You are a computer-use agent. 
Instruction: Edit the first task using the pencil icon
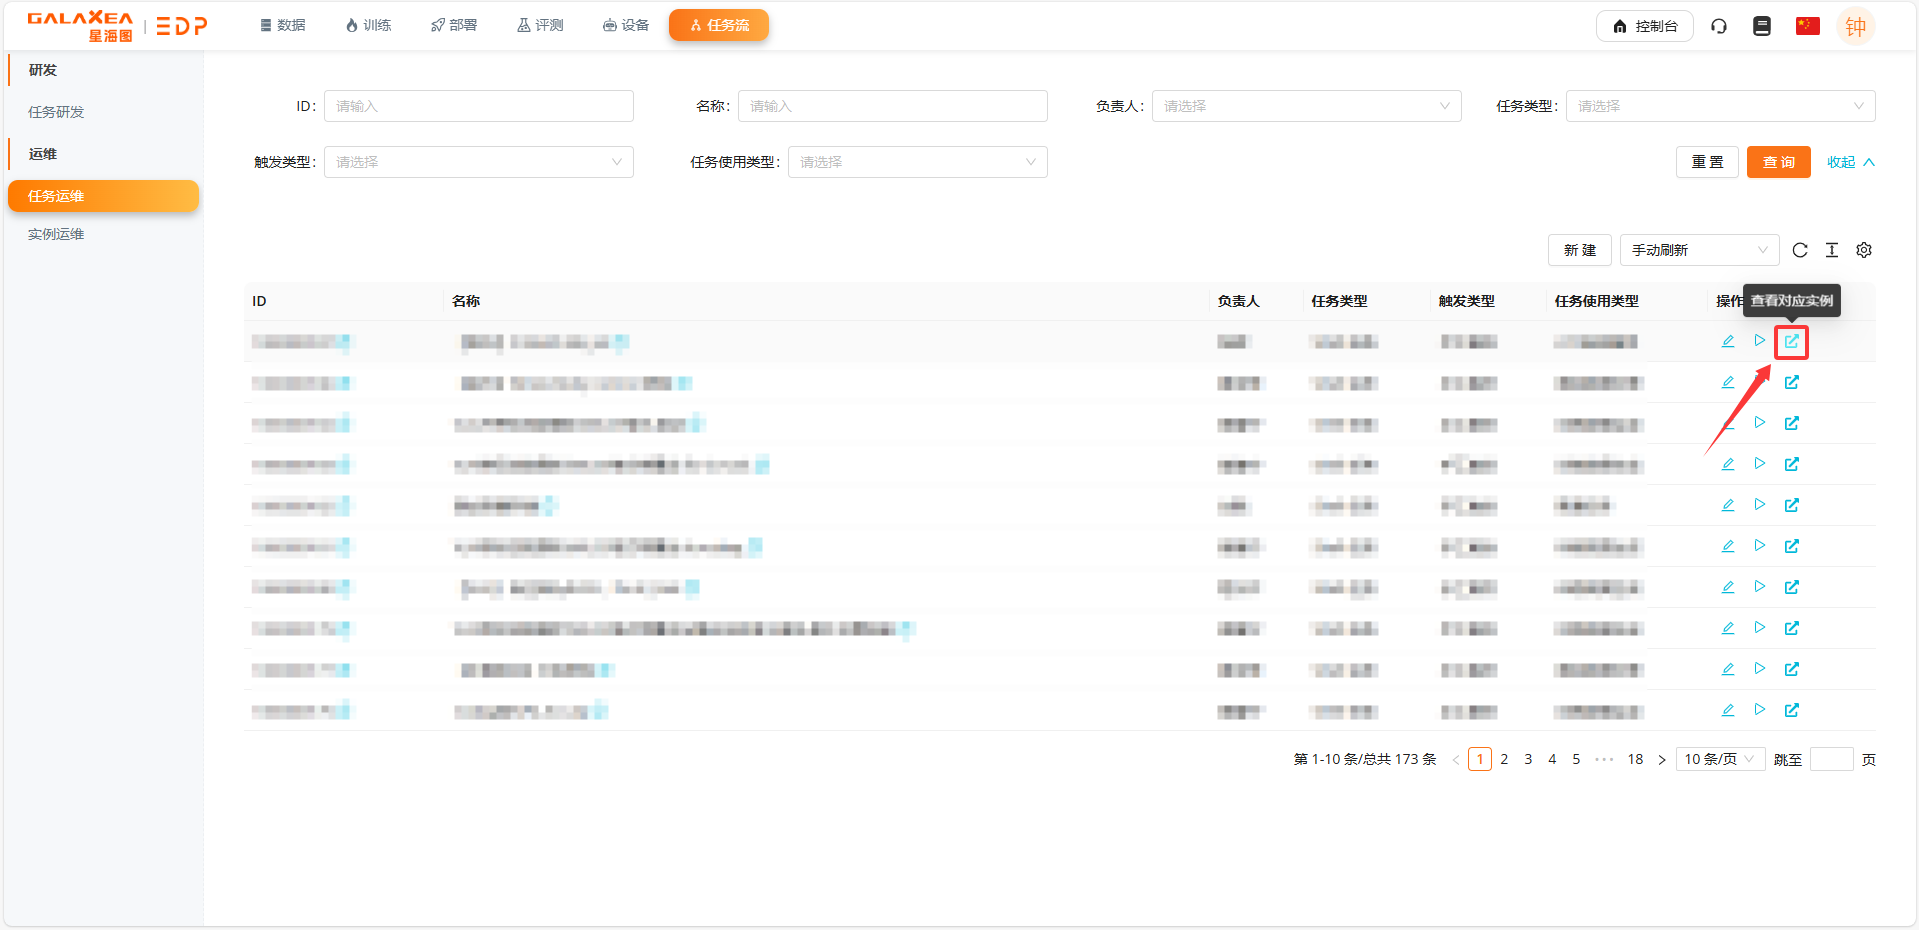pos(1727,340)
